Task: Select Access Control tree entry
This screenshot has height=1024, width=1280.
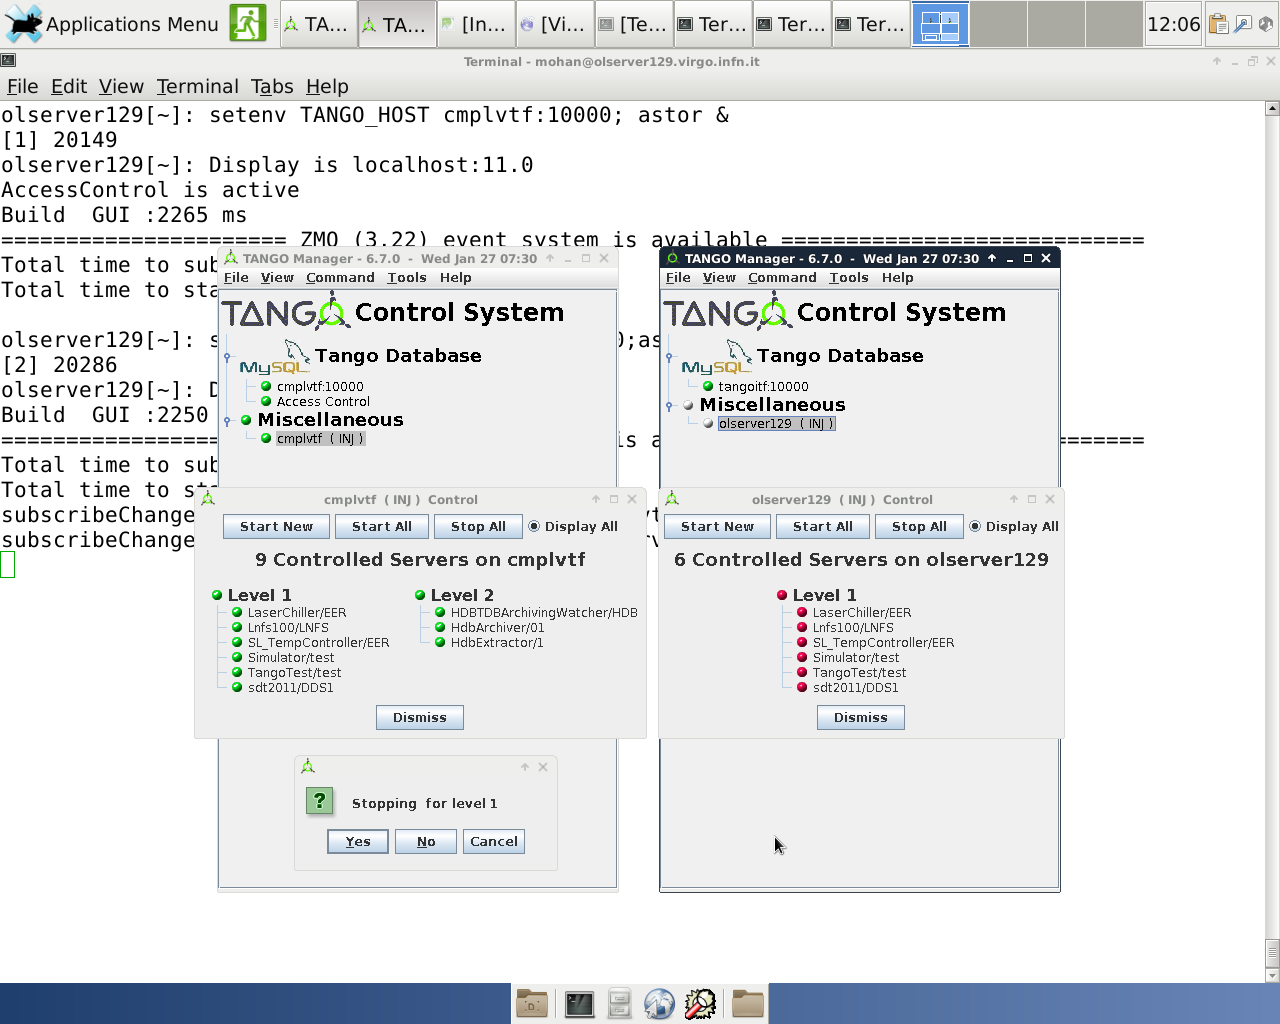Action: pyautogui.click(x=323, y=401)
